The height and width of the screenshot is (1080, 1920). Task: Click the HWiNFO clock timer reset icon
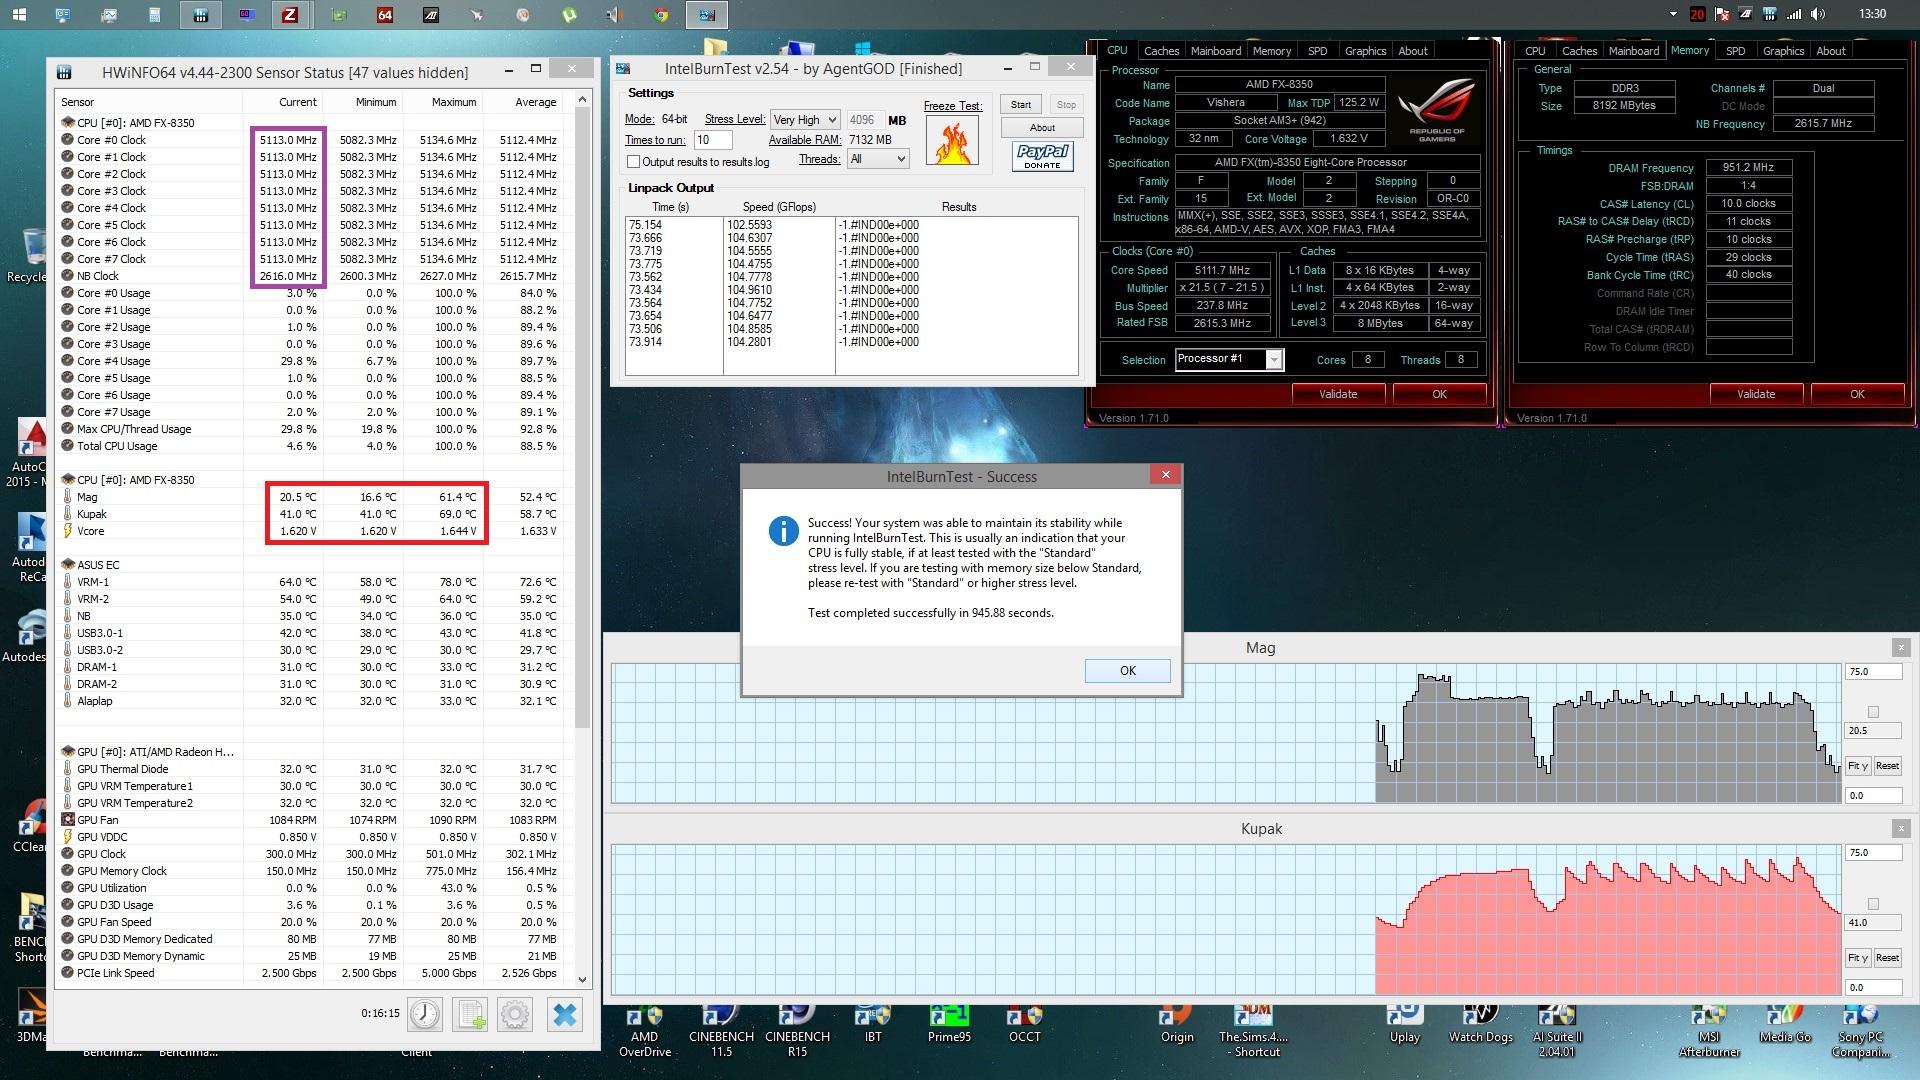425,1015
